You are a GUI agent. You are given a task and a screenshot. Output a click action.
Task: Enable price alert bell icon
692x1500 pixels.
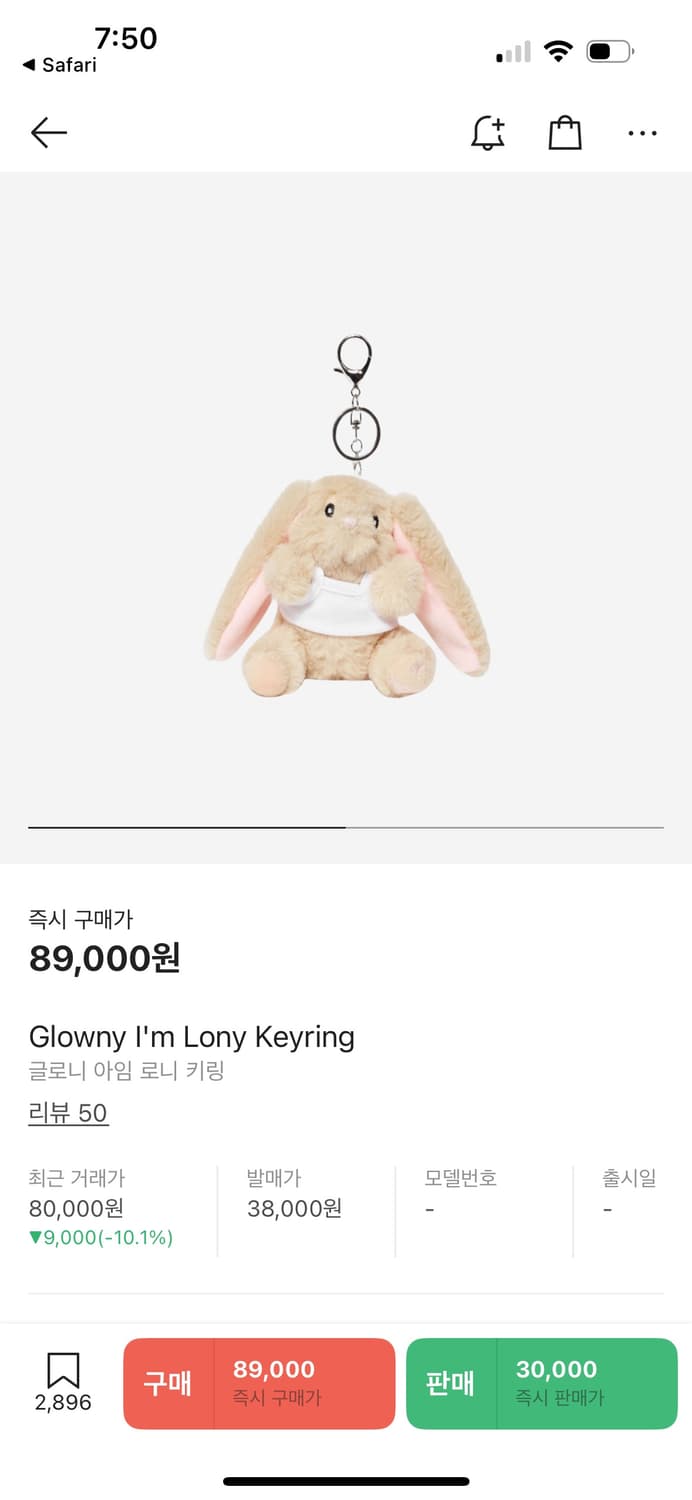coord(488,133)
